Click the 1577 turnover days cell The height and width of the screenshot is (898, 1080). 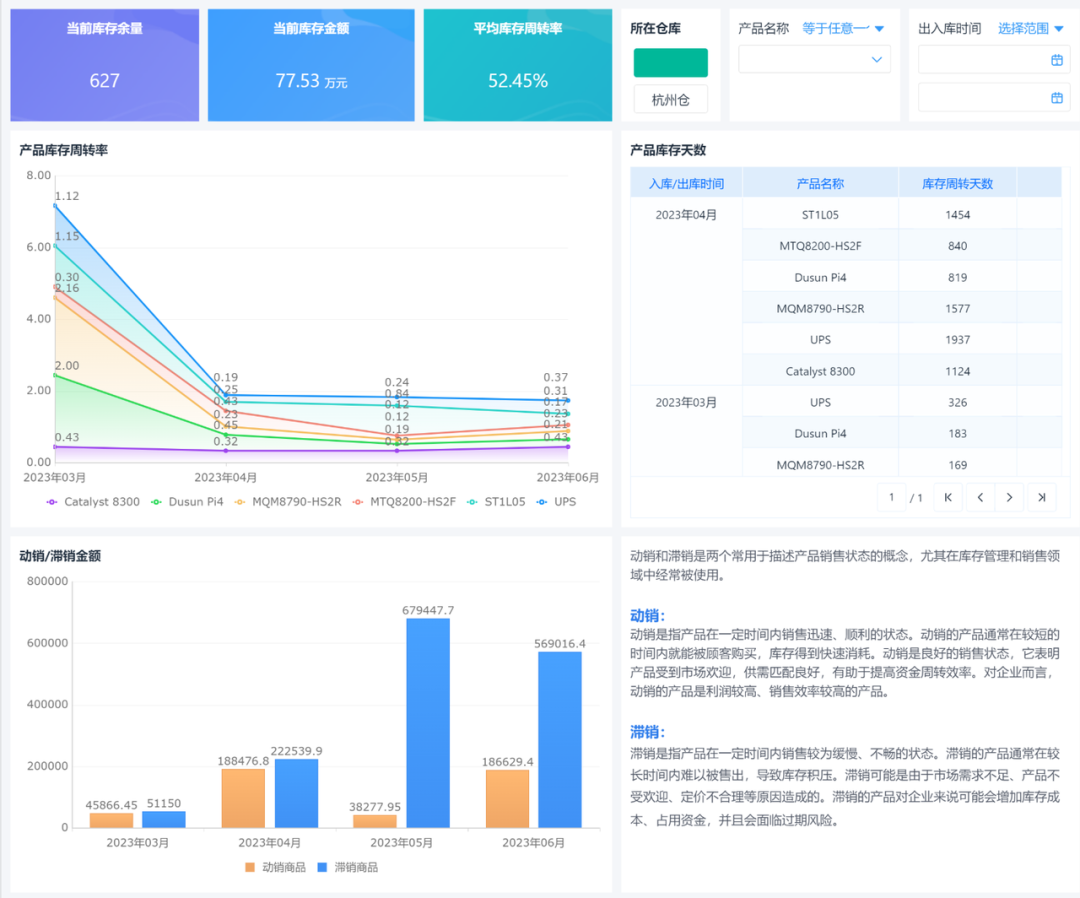point(957,309)
